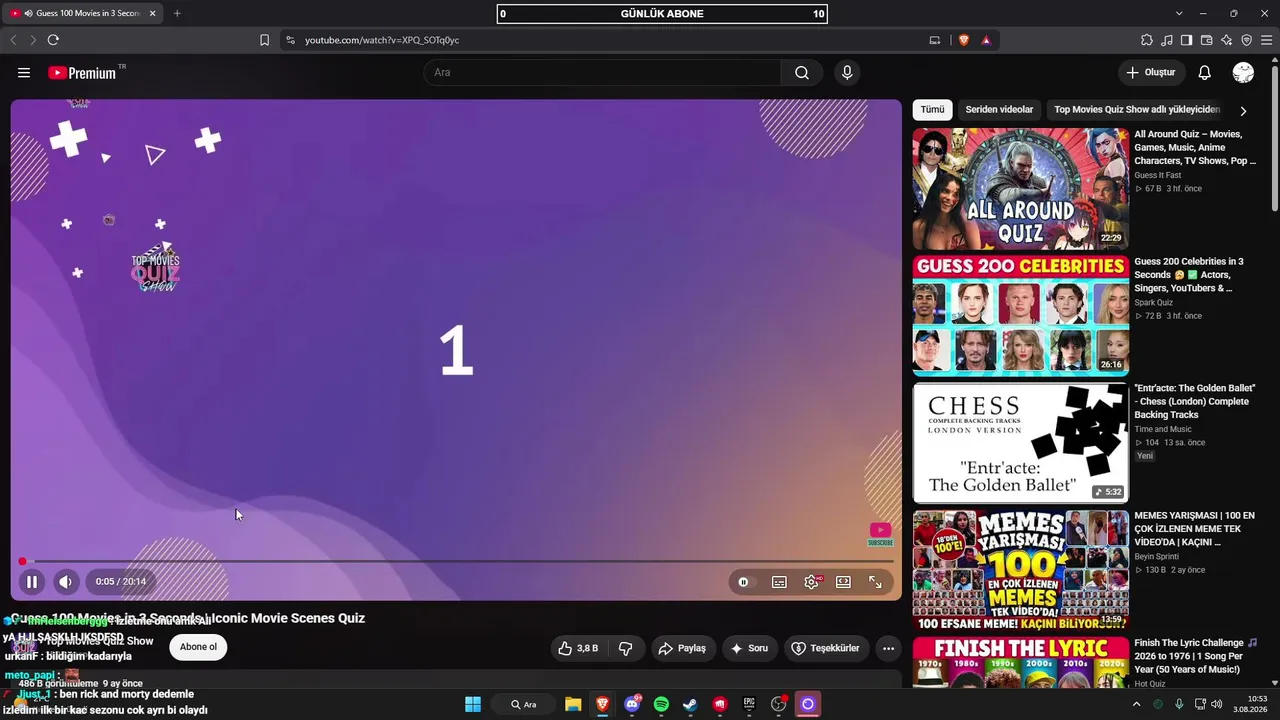The image size is (1280, 720).
Task: Show hidden system tray icons
Action: (x=1136, y=704)
